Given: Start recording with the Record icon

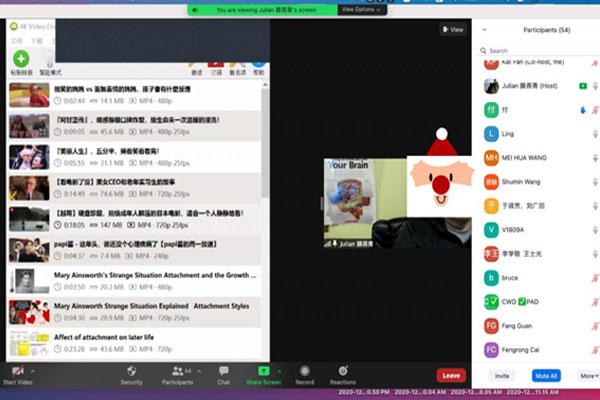Looking at the screenshot, I should tap(305, 371).
